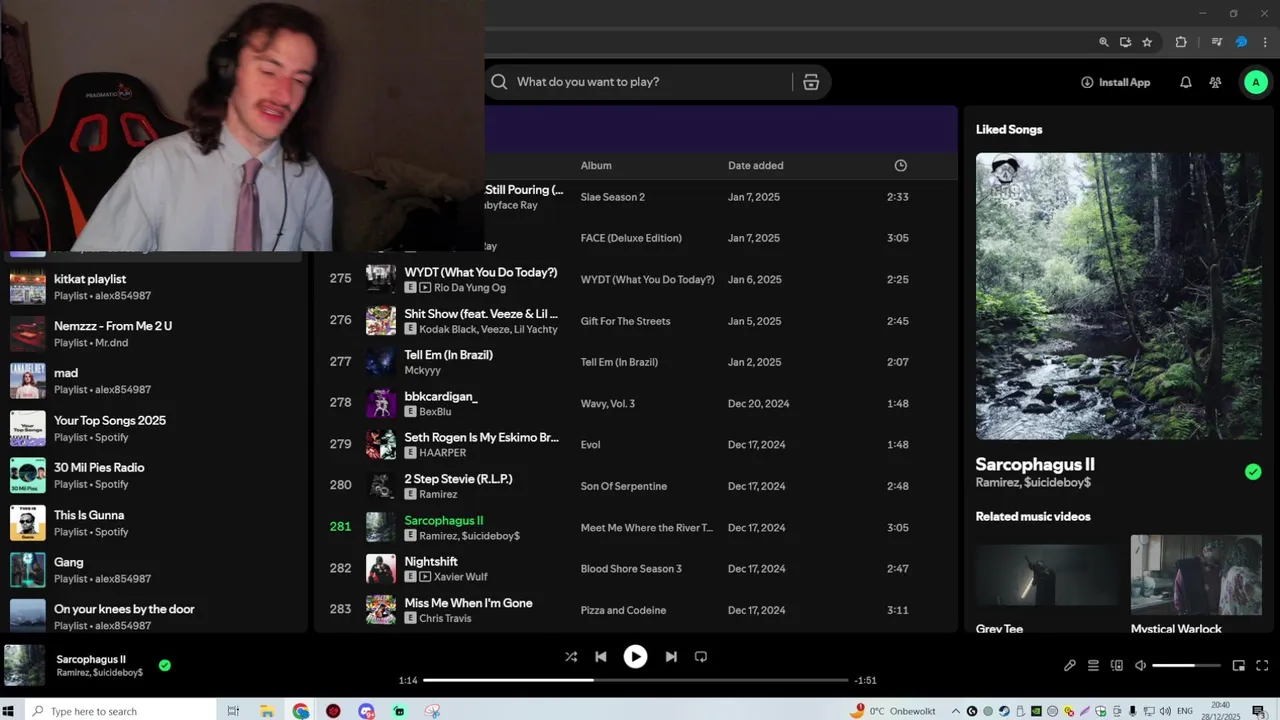Select the song Tell Em (In Brazil)
This screenshot has height=720, width=1280.
tap(448, 355)
